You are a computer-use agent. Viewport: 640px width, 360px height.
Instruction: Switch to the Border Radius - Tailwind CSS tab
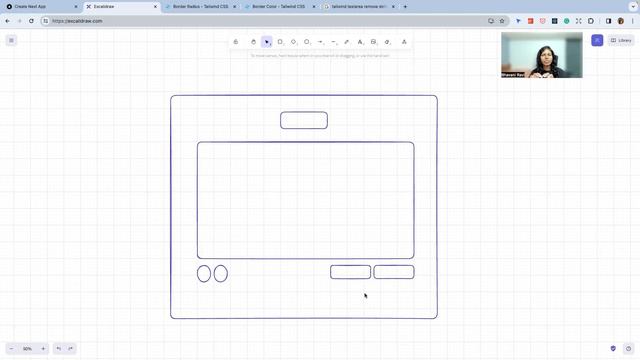coord(200,7)
